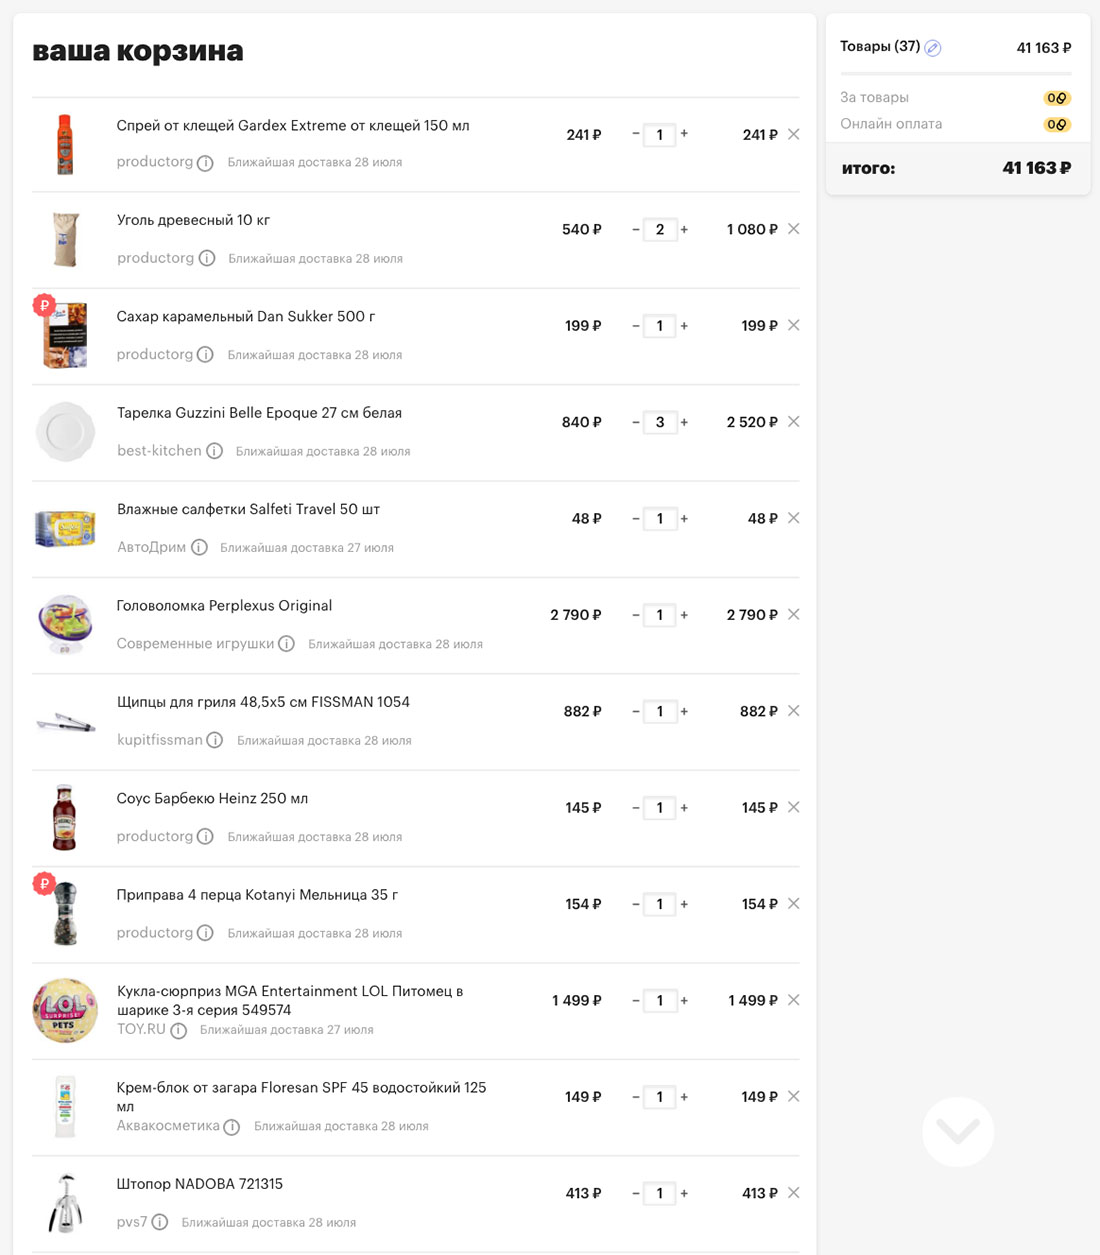Click the pvs7 seller info icon
The image size is (1100, 1255).
(x=160, y=1222)
